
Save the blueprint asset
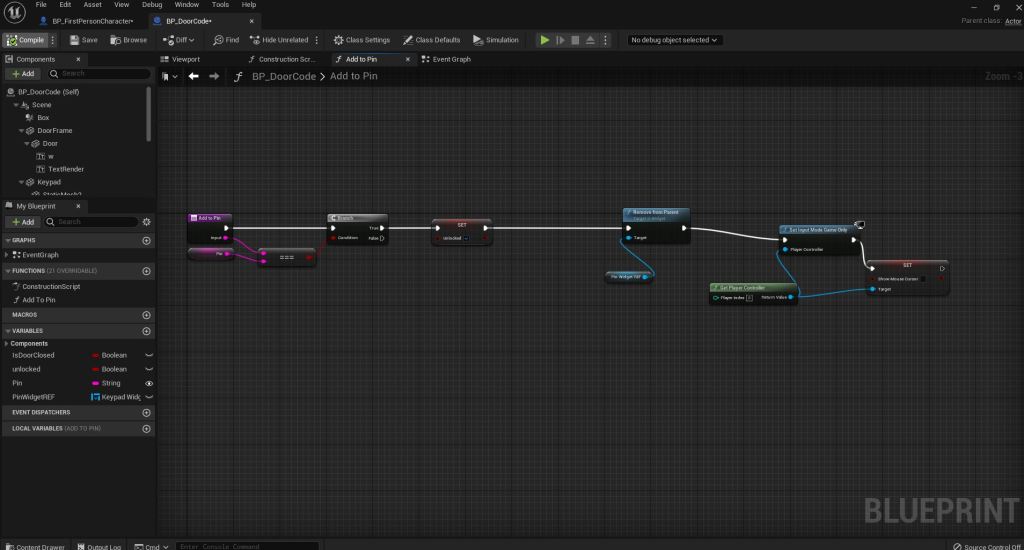tap(83, 40)
